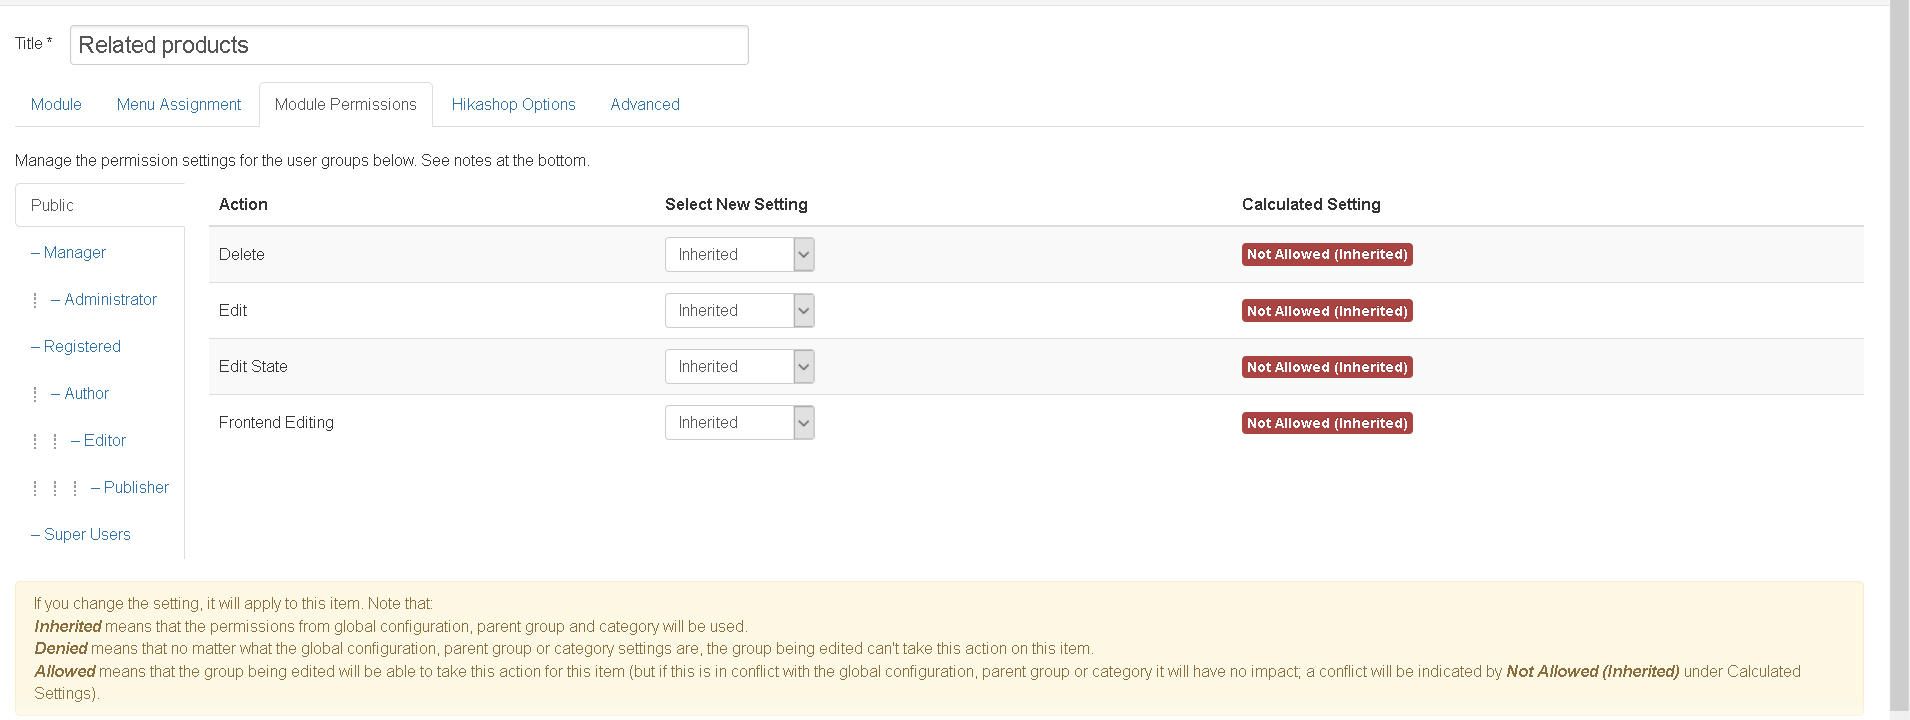Open the Frontend Editing setting dropdown

(x=739, y=423)
